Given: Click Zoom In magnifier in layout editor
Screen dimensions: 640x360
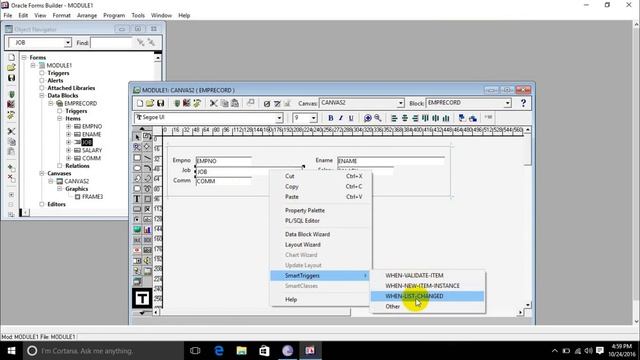Looking at the screenshot, I should (367, 118).
